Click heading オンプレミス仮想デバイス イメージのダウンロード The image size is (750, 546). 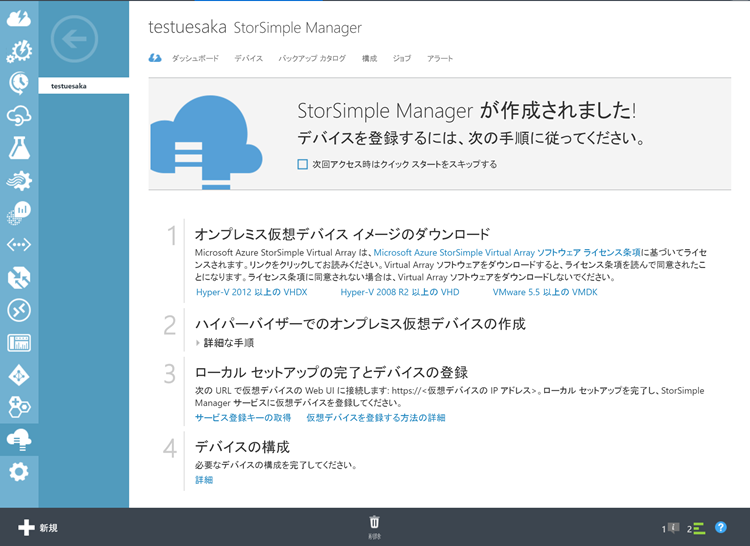342,234
